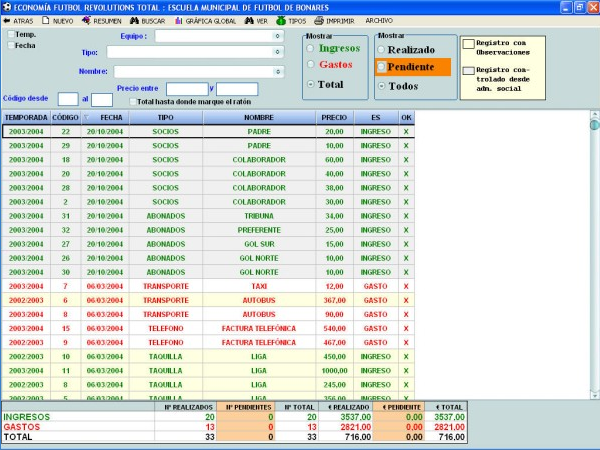Click the Código 'al' input field
Screen dimensions: 600x450
(102, 100)
